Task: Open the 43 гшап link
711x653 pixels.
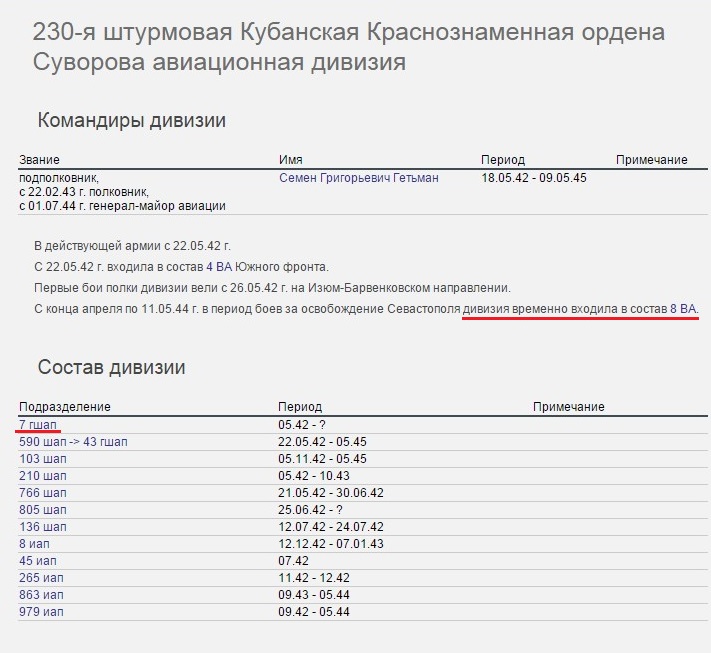Action: point(105,442)
